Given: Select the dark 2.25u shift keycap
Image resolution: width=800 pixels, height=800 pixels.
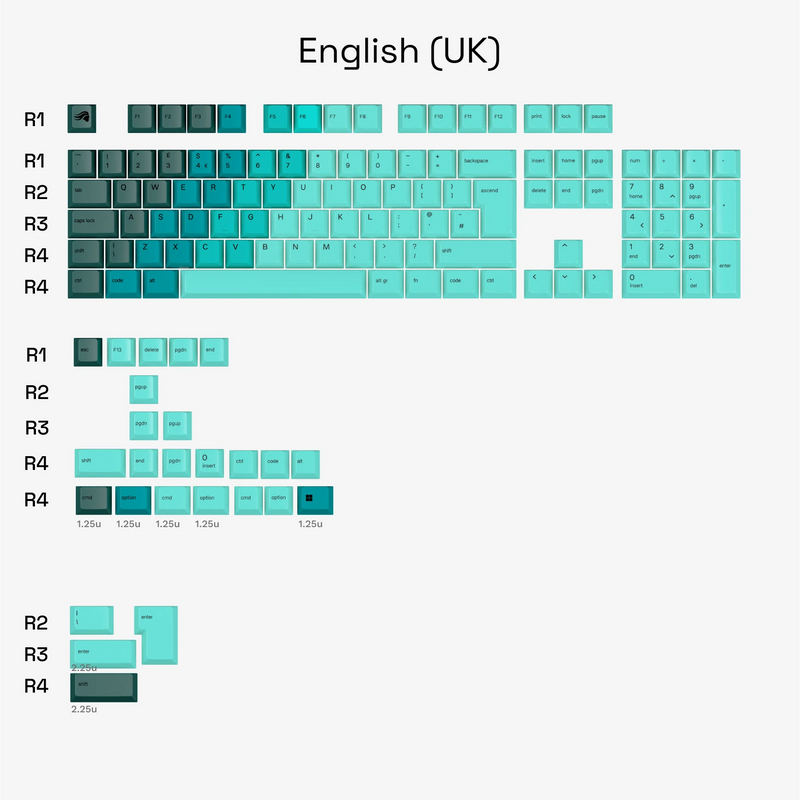Looking at the screenshot, I should (102, 687).
